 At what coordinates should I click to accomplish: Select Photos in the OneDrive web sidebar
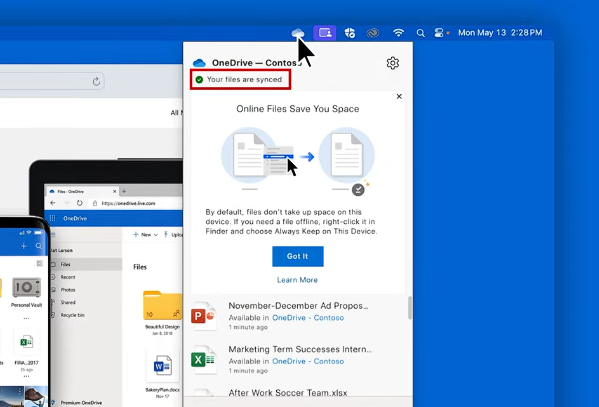[68, 290]
